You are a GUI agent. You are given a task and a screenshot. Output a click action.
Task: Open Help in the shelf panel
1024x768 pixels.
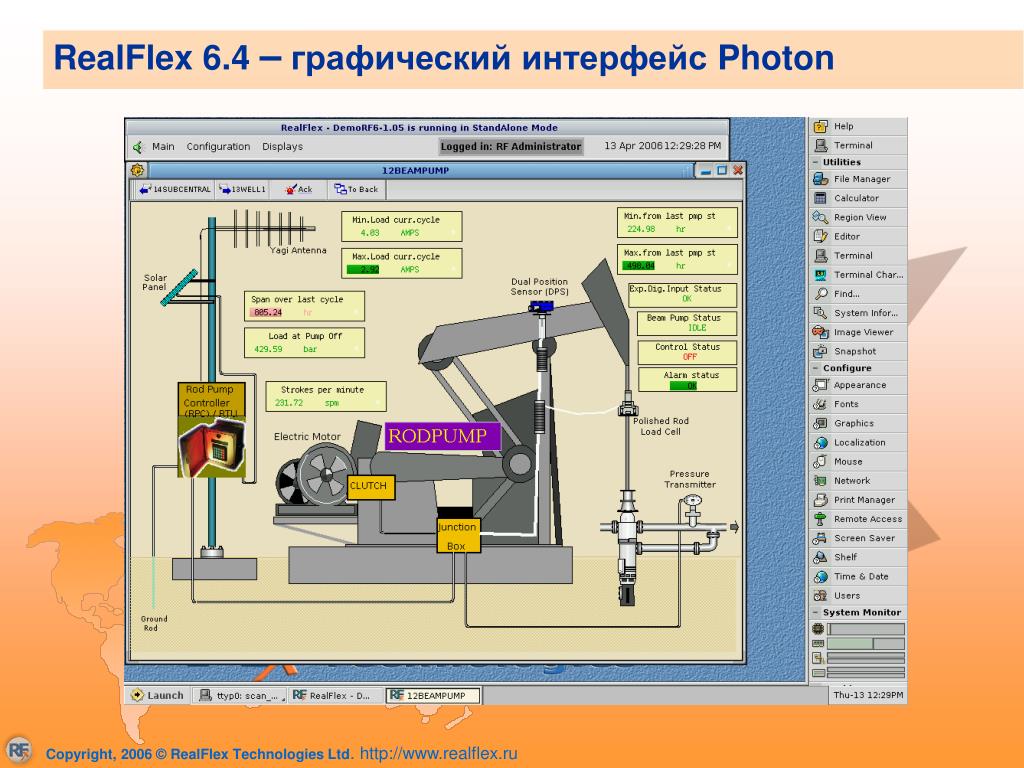(x=858, y=126)
